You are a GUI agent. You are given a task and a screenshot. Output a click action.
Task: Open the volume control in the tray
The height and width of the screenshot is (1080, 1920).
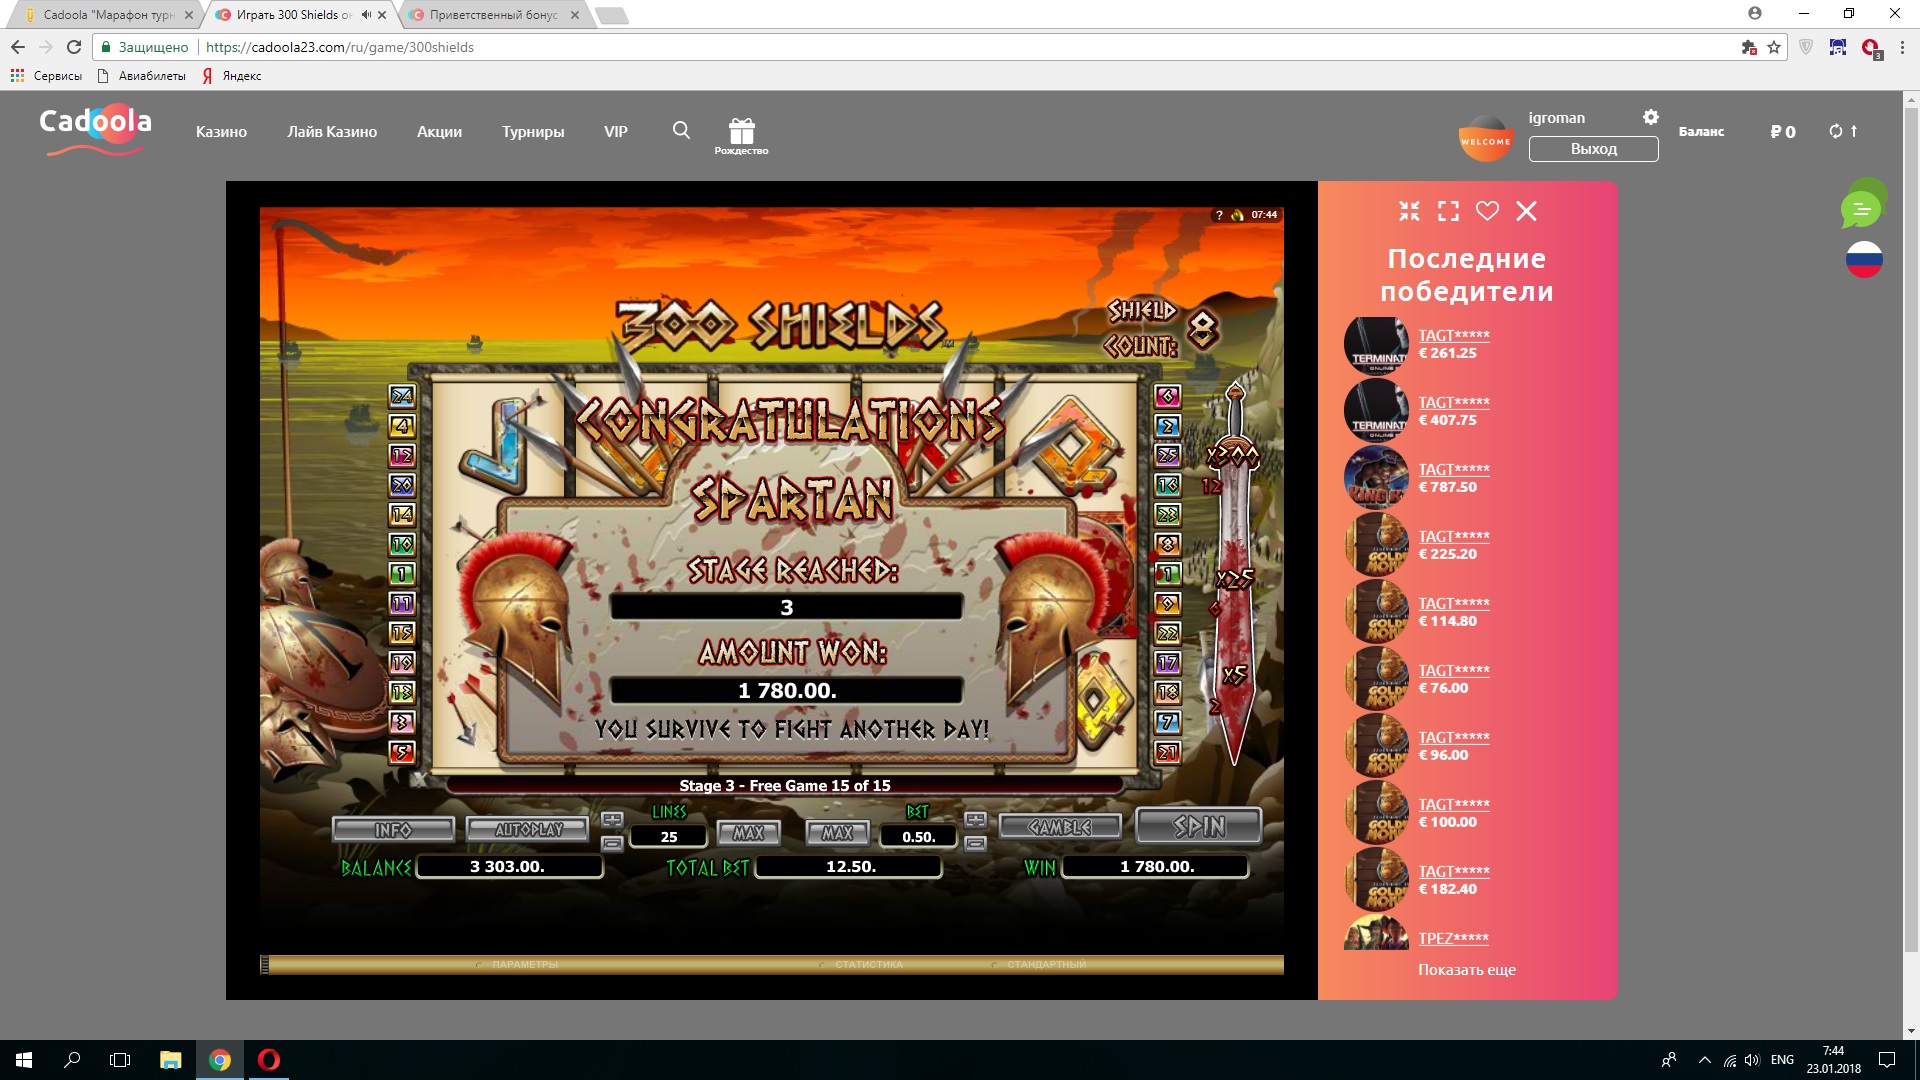click(1752, 1060)
